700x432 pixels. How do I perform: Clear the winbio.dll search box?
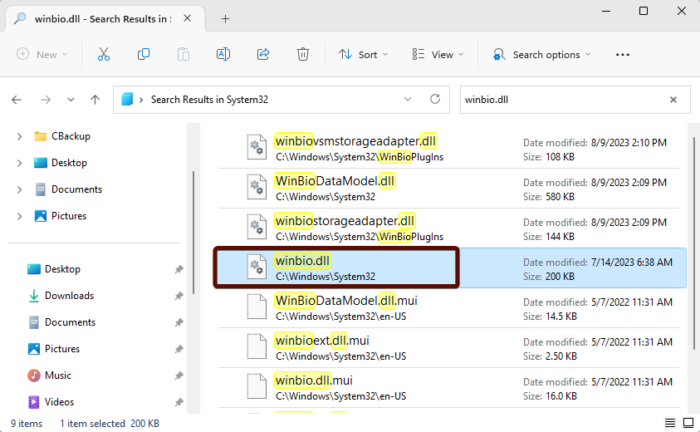pyautogui.click(x=674, y=99)
